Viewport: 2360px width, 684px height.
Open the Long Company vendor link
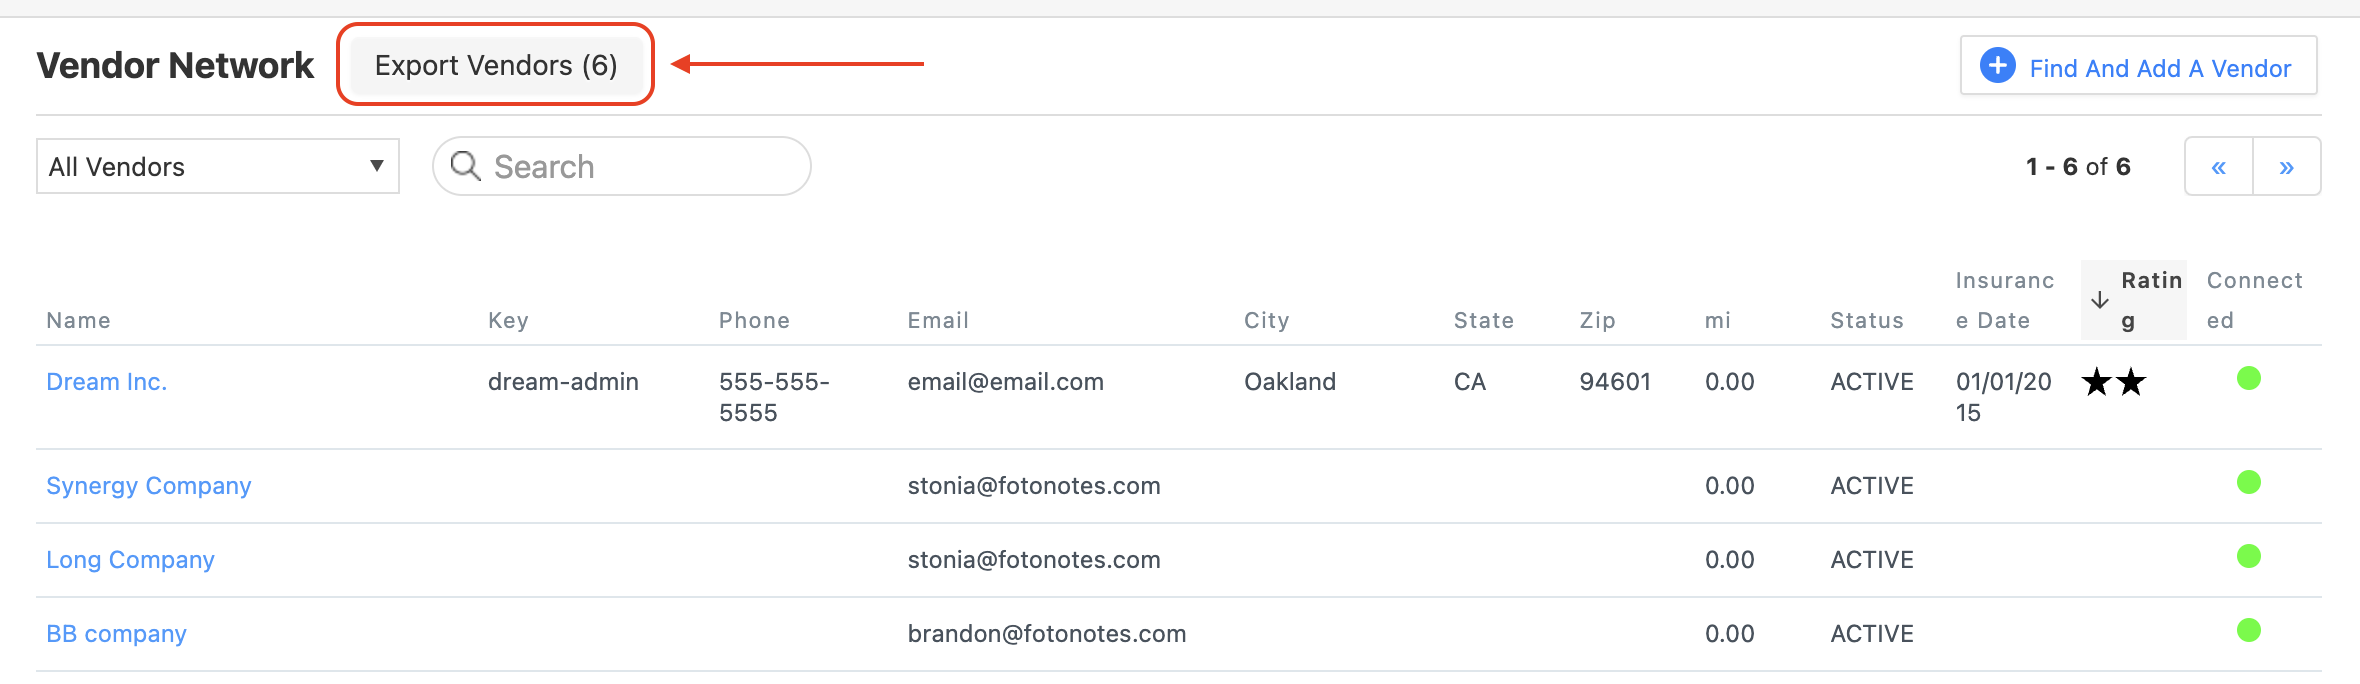[x=131, y=560]
